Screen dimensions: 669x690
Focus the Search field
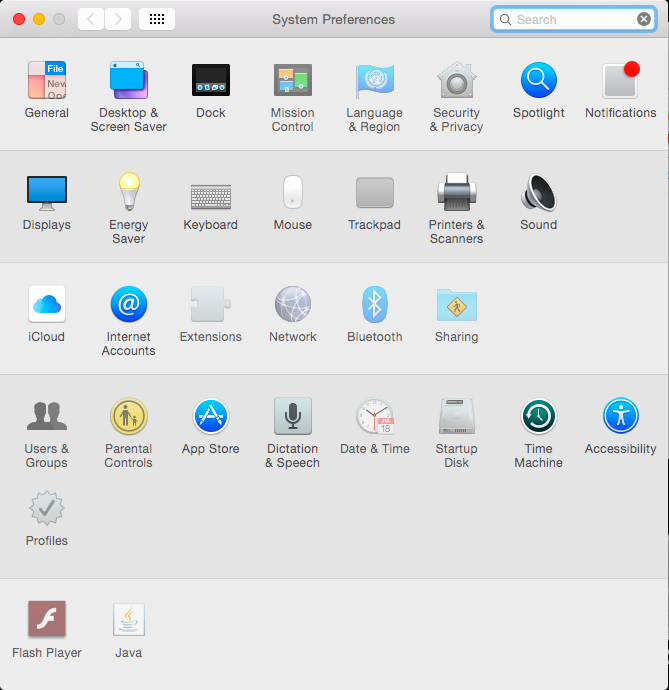[574, 19]
